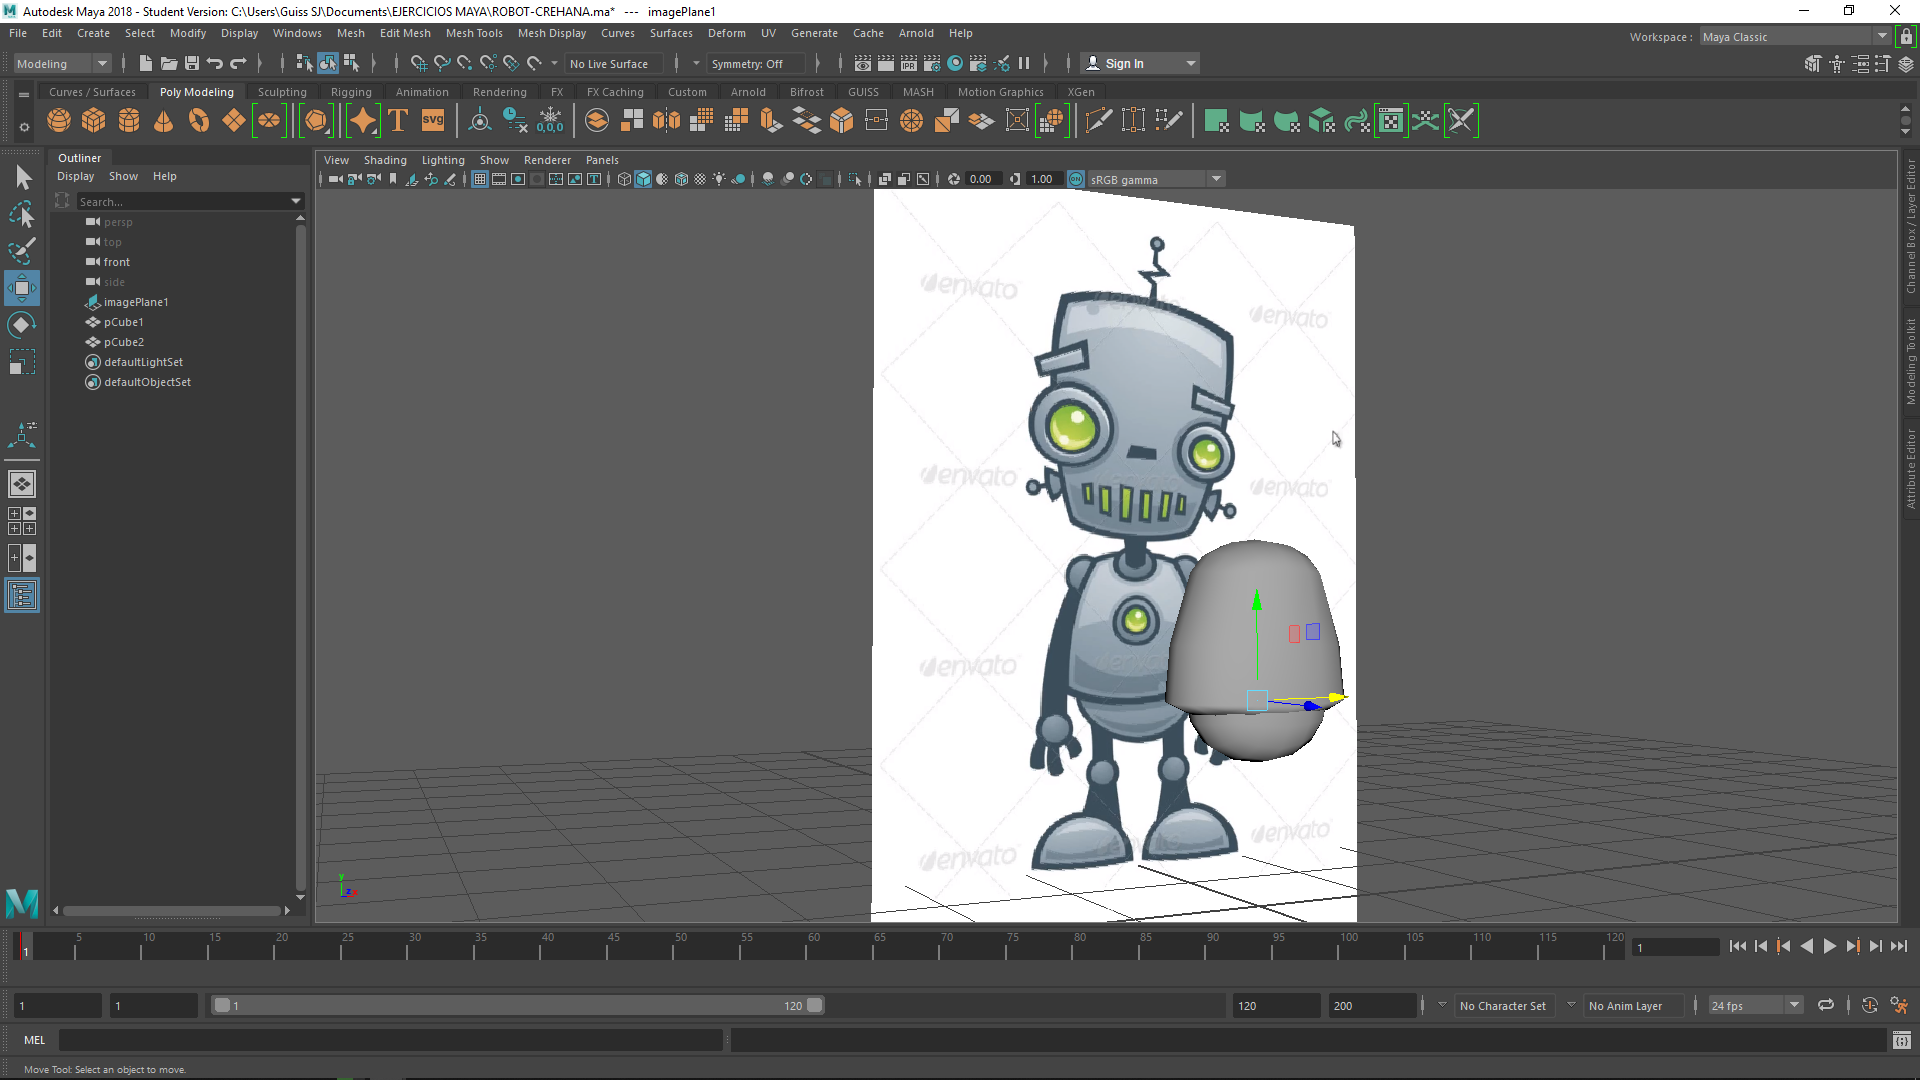Toggle textured display in viewport
The height and width of the screenshot is (1080, 1920).
point(700,179)
